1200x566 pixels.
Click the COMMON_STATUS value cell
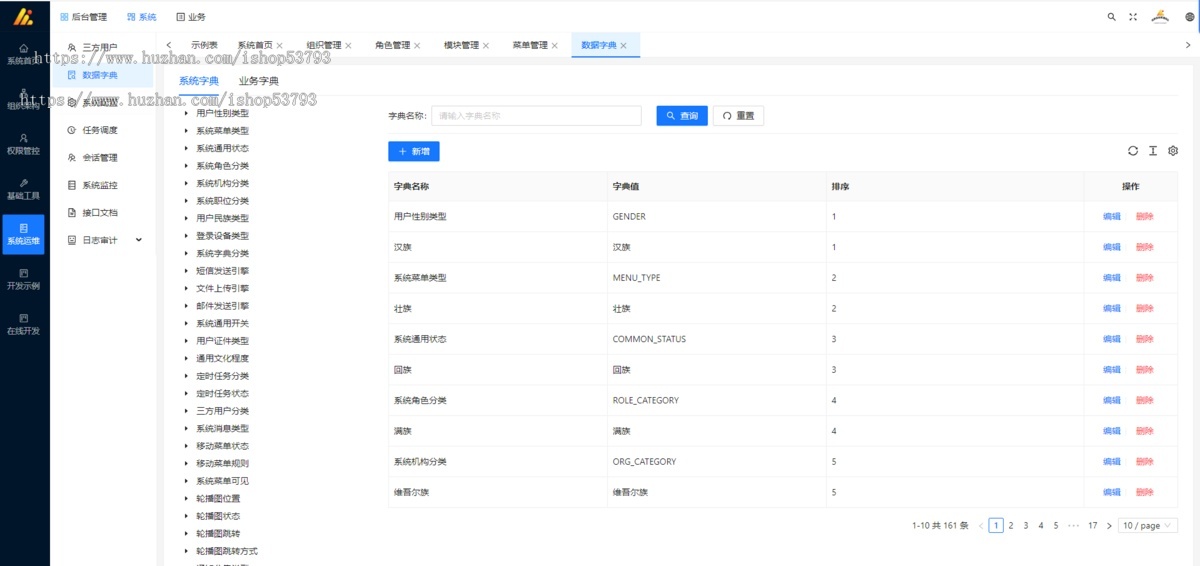tap(650, 340)
